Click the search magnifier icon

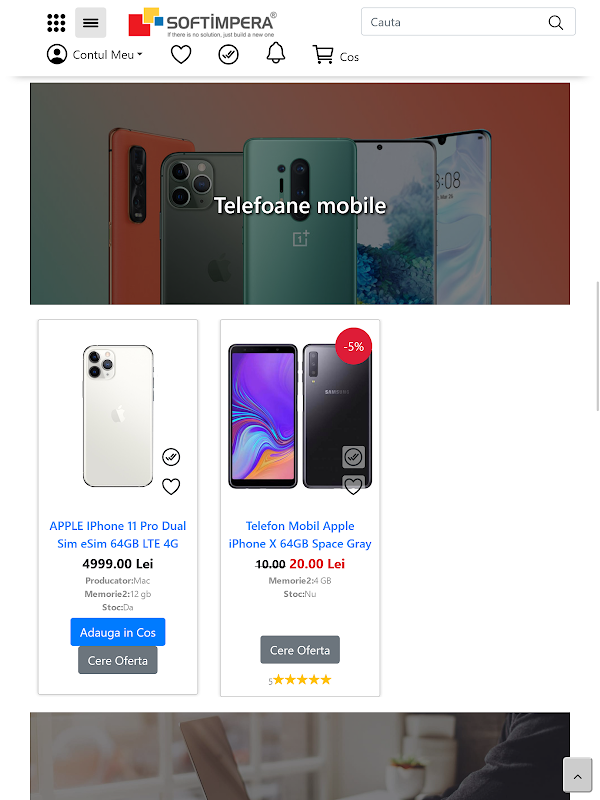[x=556, y=22]
